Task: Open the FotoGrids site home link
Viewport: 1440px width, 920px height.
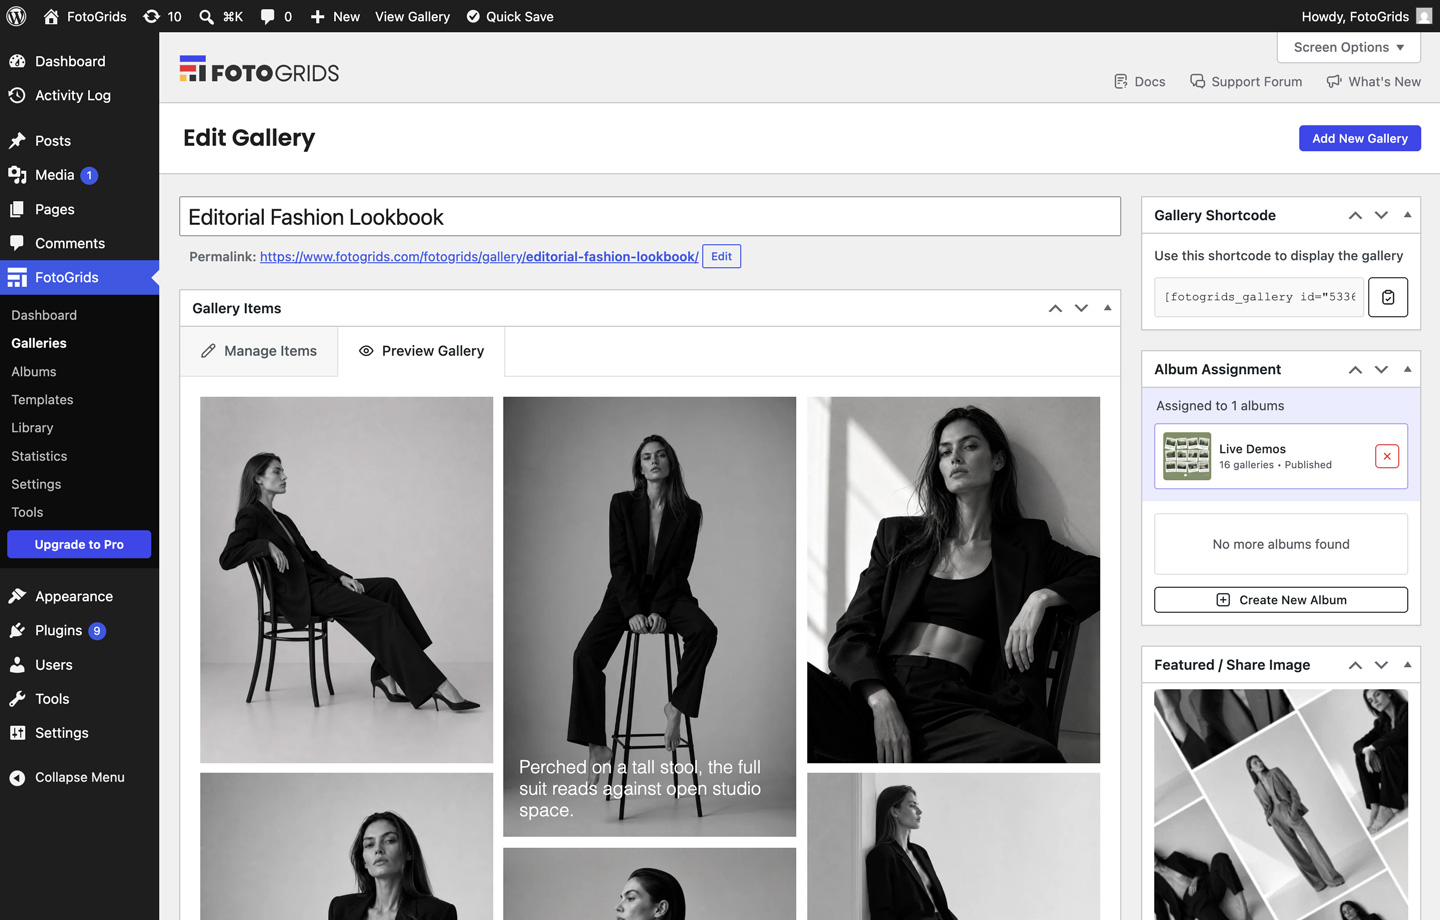Action: [85, 16]
